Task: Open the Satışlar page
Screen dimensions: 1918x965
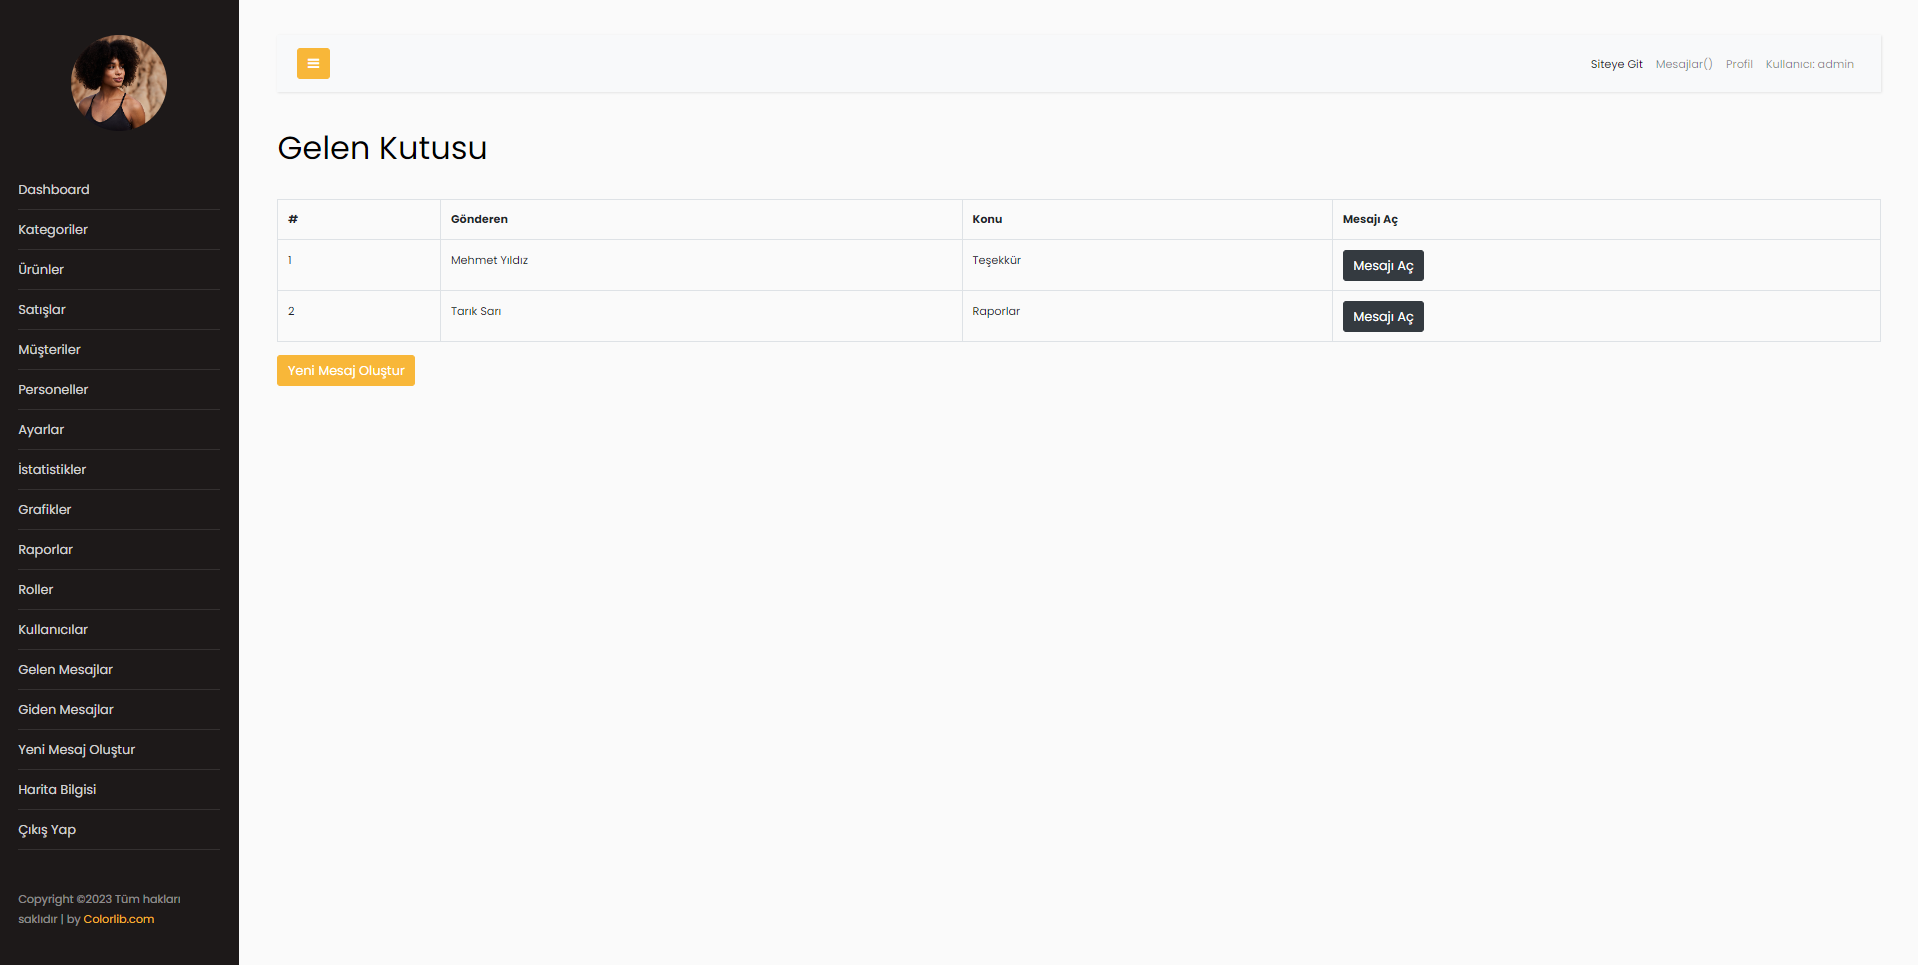Action: point(41,309)
